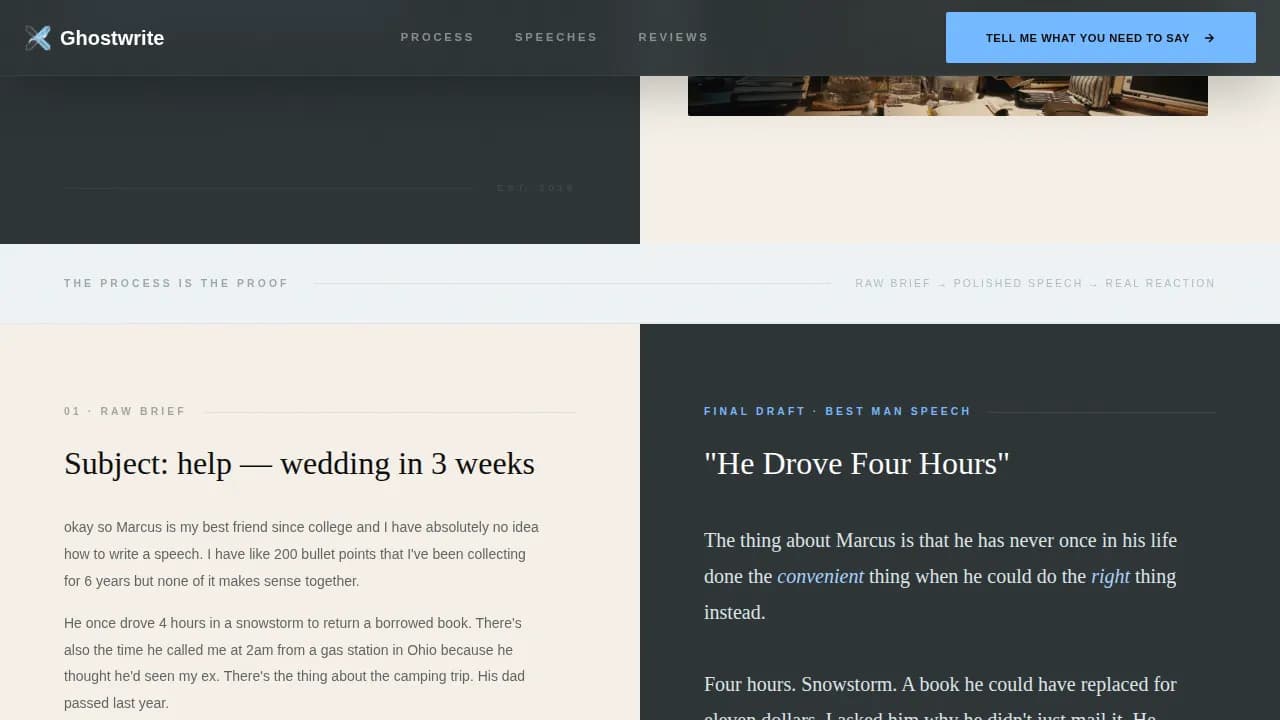Click the paragraph starting 'He once drove 4 hours'
This screenshot has height=720, width=1280.
tap(295, 663)
